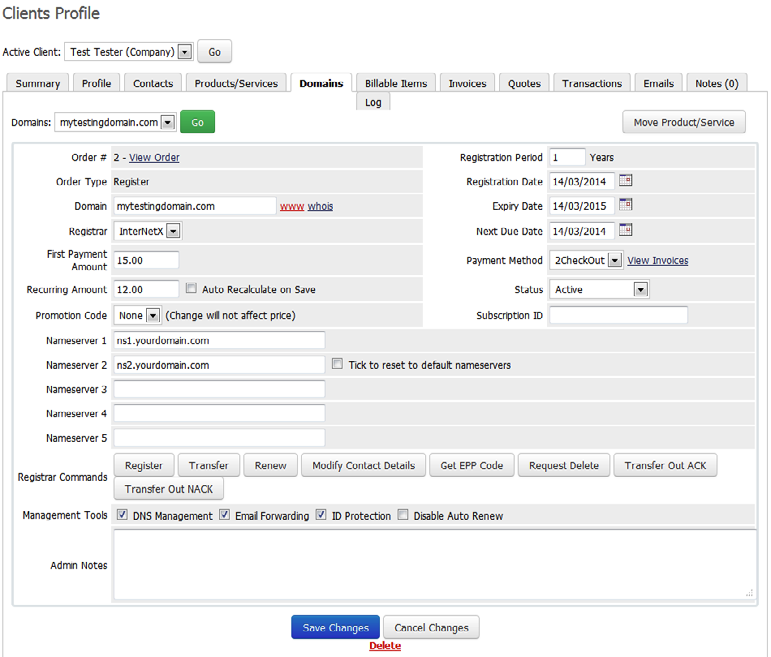Focus the Registration Period field
The image size is (771, 657).
pyautogui.click(x=567, y=157)
